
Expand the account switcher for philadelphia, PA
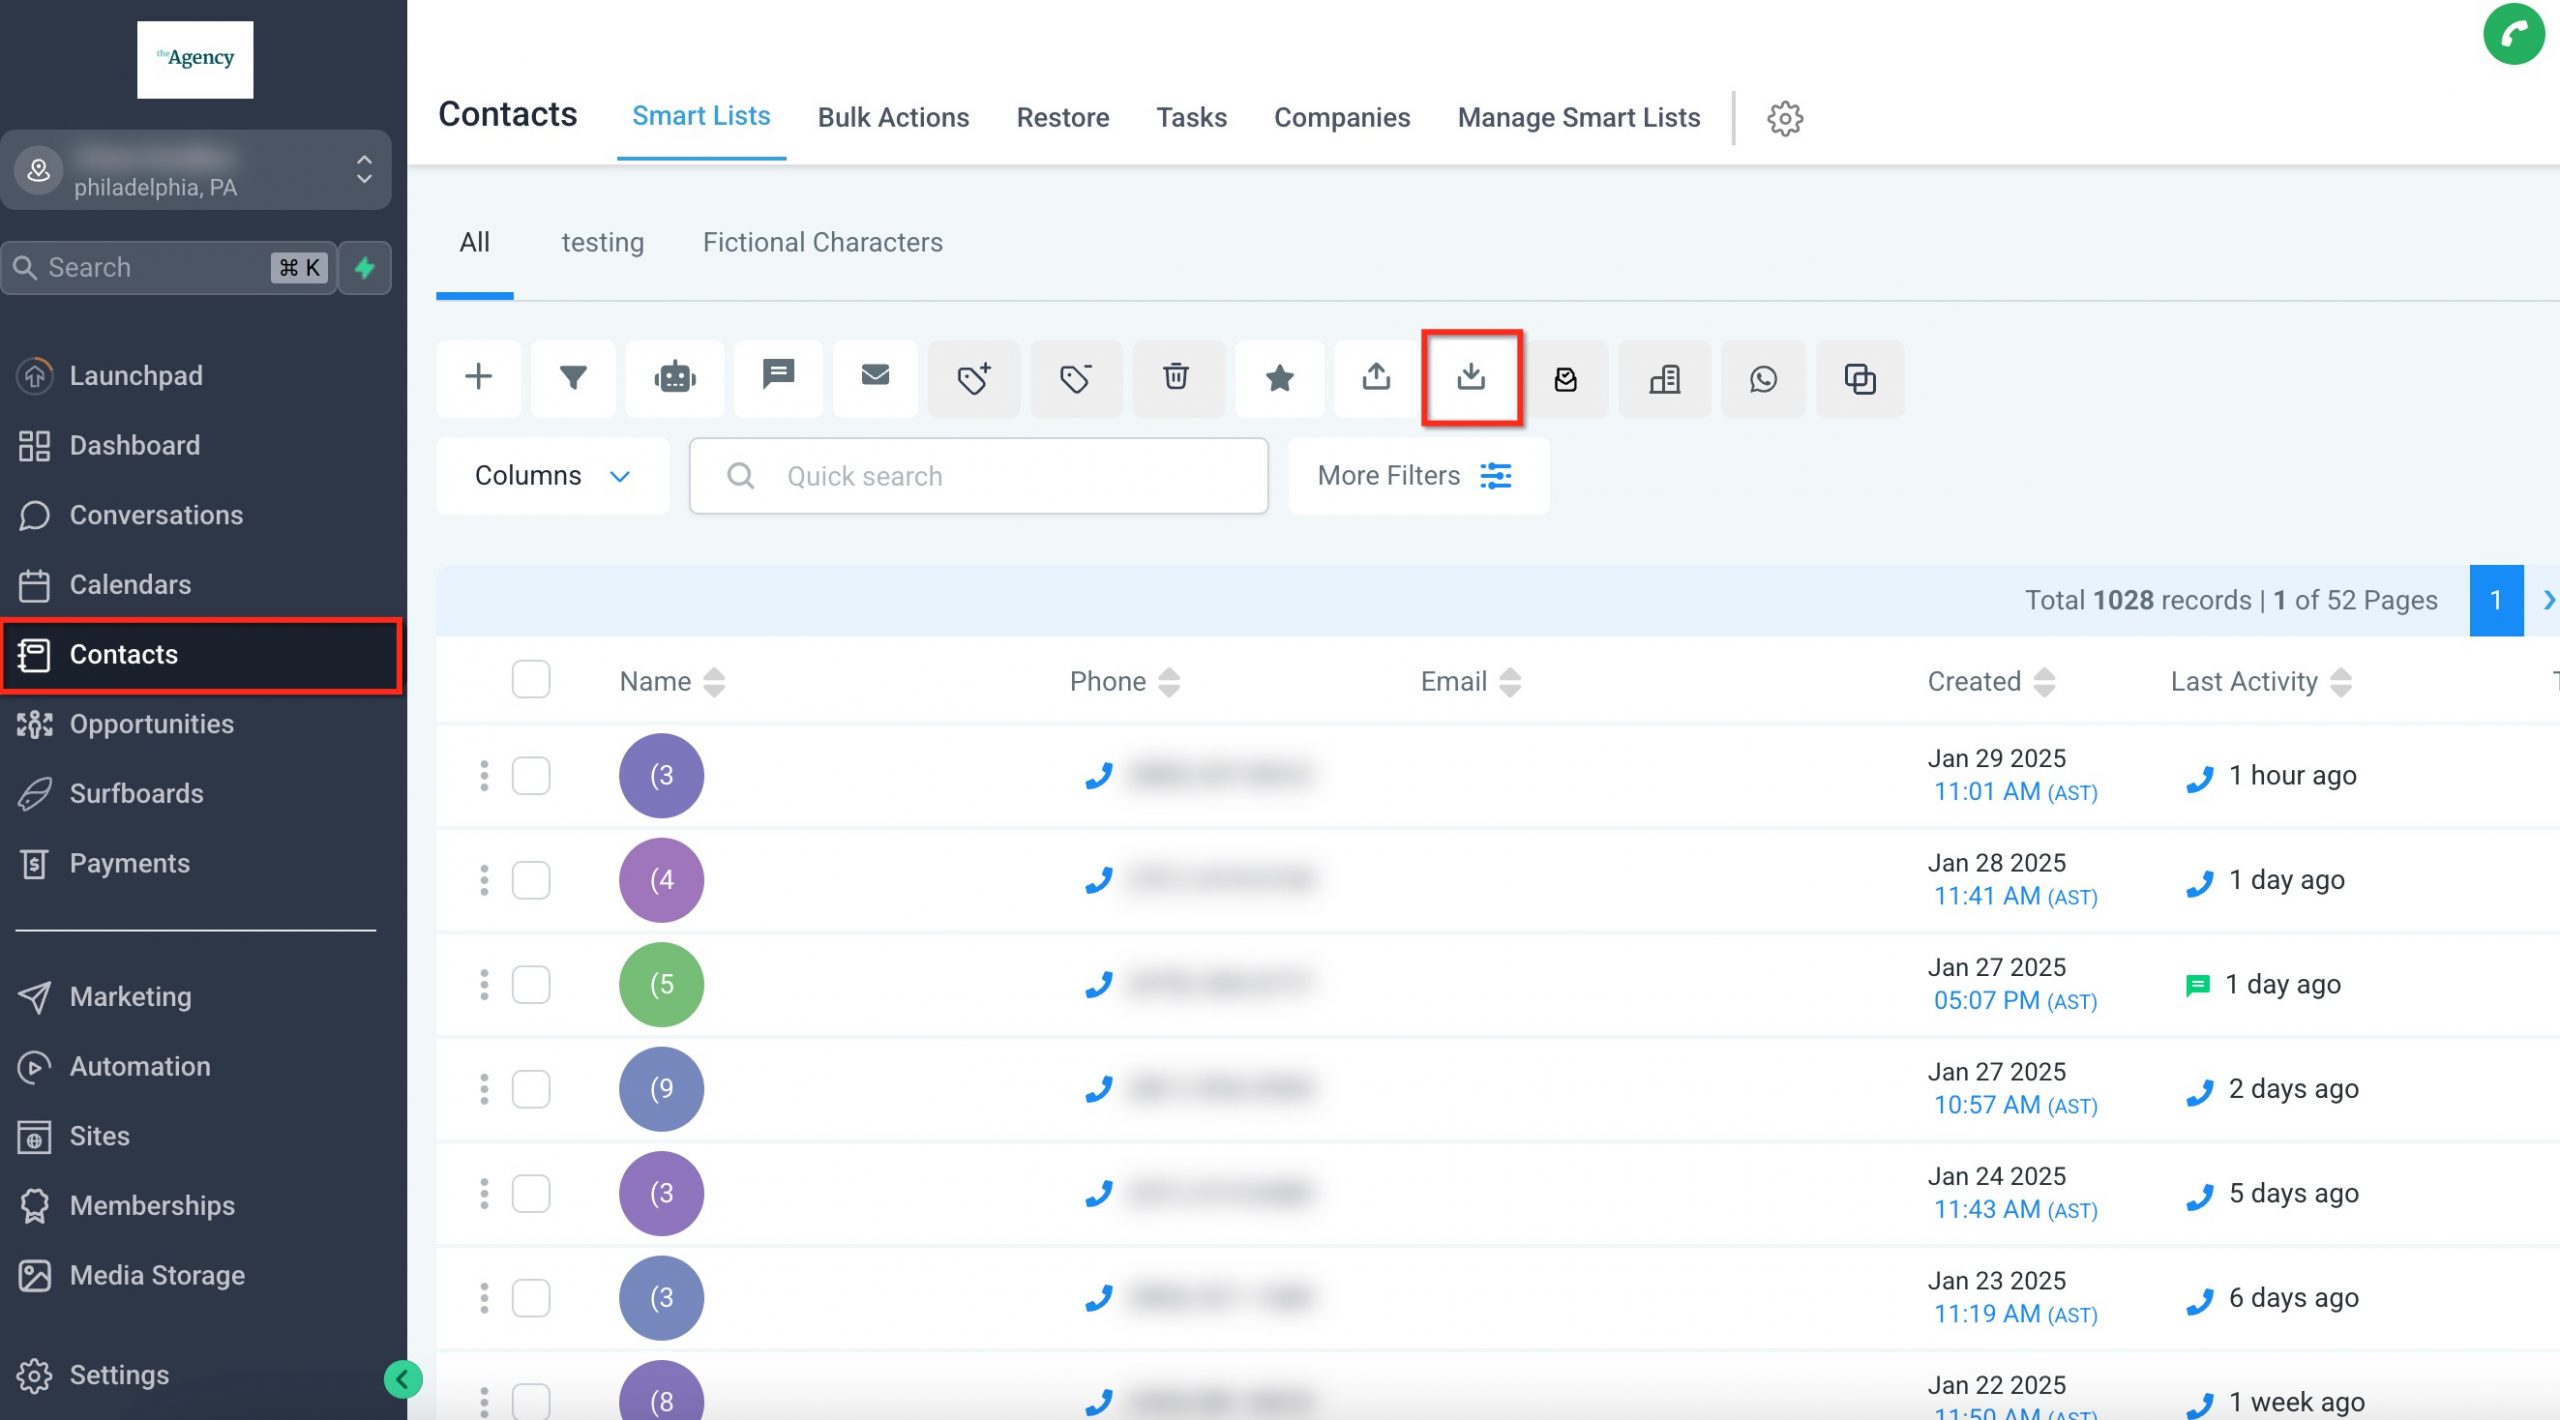click(x=364, y=170)
